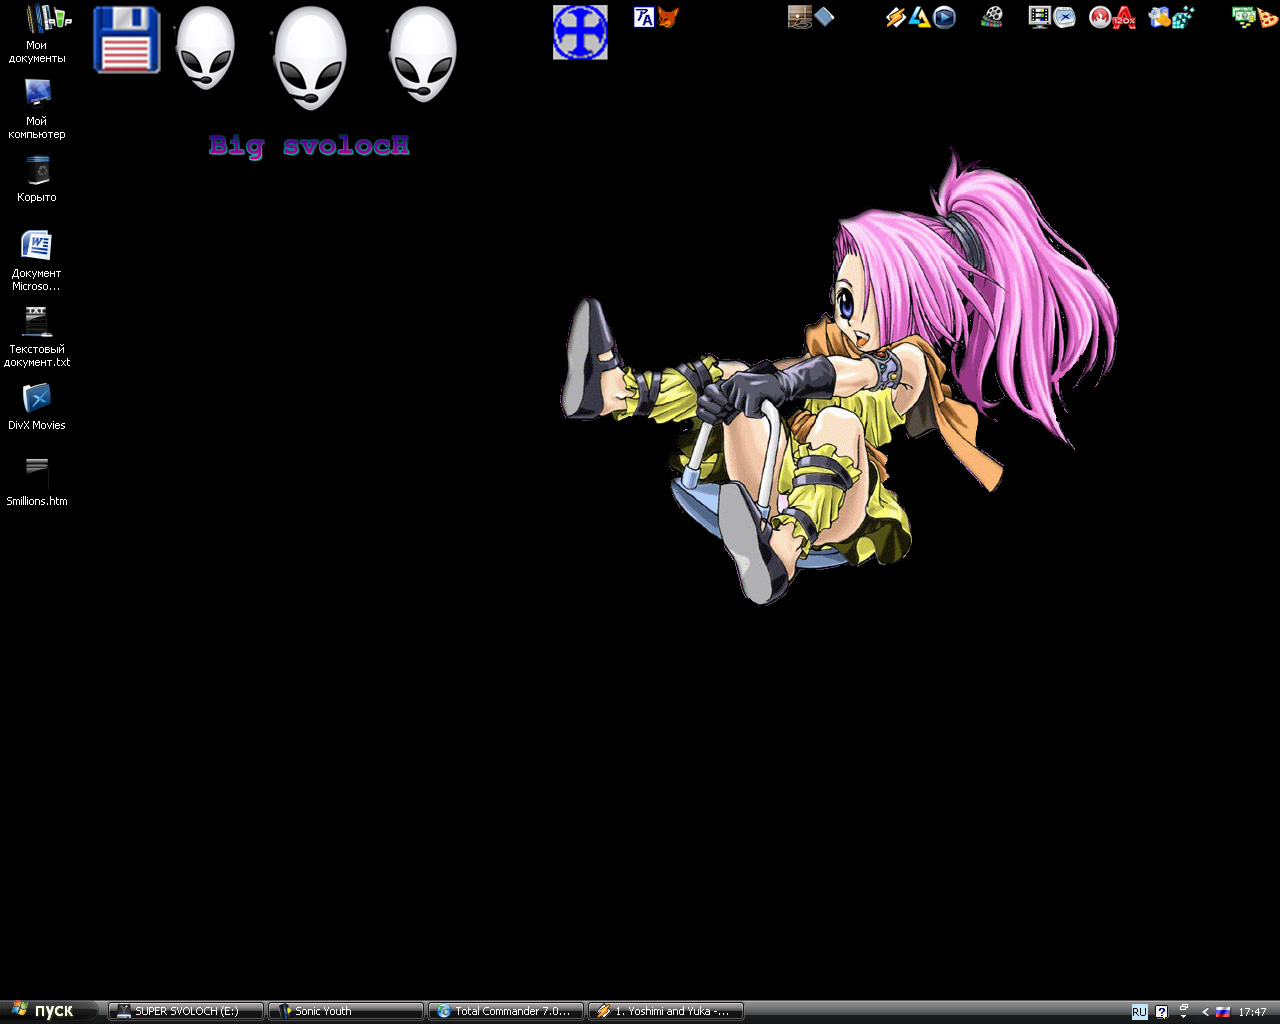Click the blue diamond shortcut icon
1280x1024 pixels.
point(825,17)
